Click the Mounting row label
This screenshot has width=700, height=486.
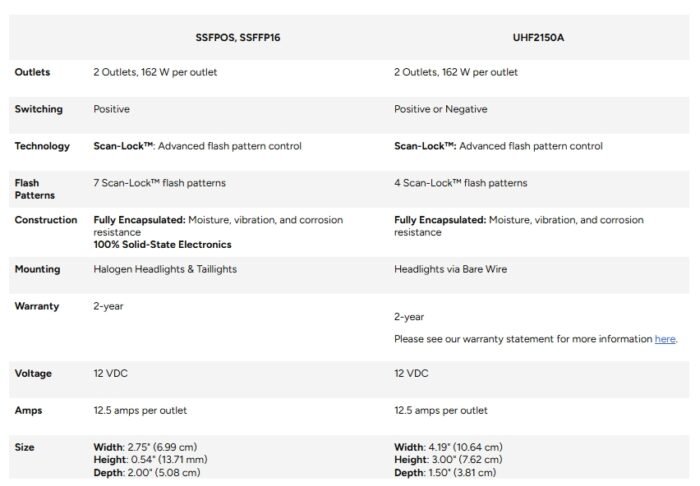pyautogui.click(x=37, y=269)
